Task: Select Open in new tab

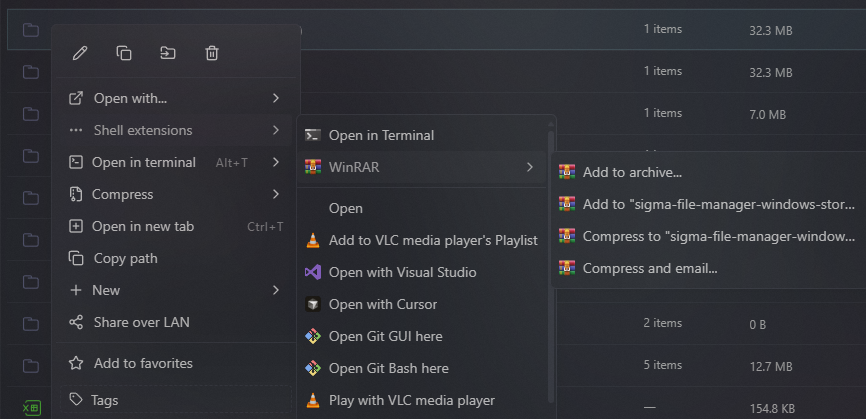Action: (176, 226)
